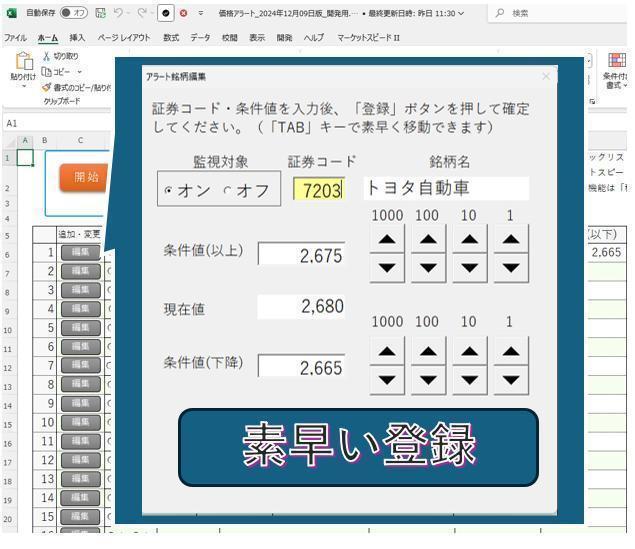Increase 条件値(以上) by 1000 with up arrow
This screenshot has width=635, height=549.
tap(387, 239)
